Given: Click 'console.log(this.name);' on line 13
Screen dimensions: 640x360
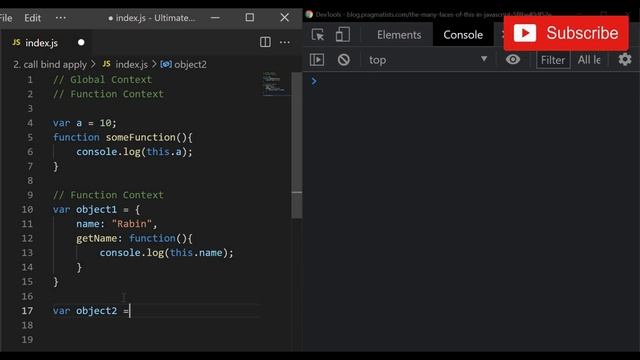Looking at the screenshot, I should click(x=167, y=253).
